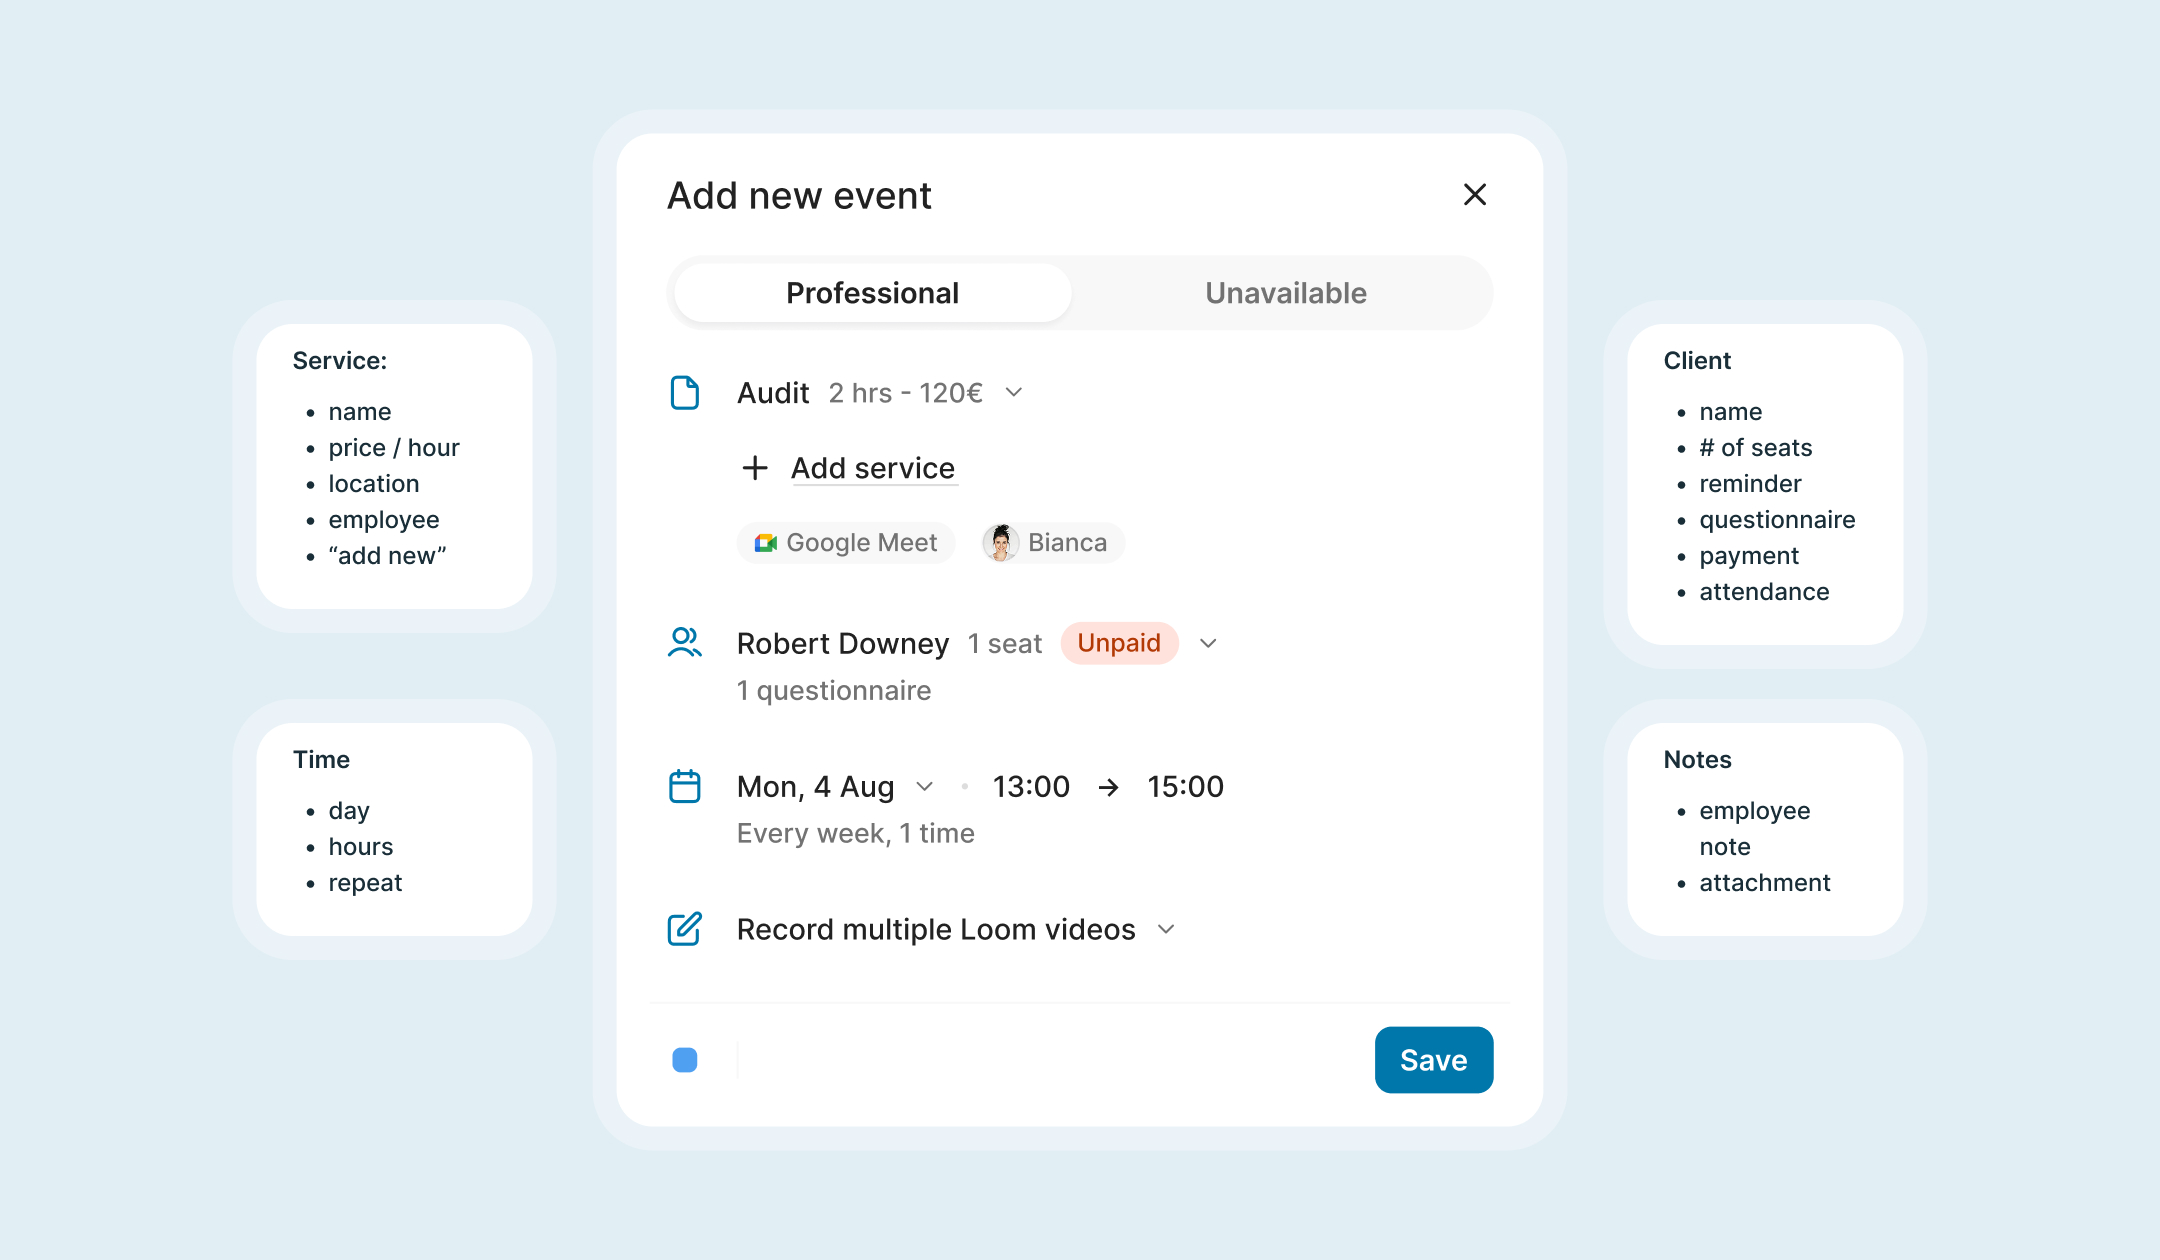Click the edit note pencil icon

click(x=684, y=929)
